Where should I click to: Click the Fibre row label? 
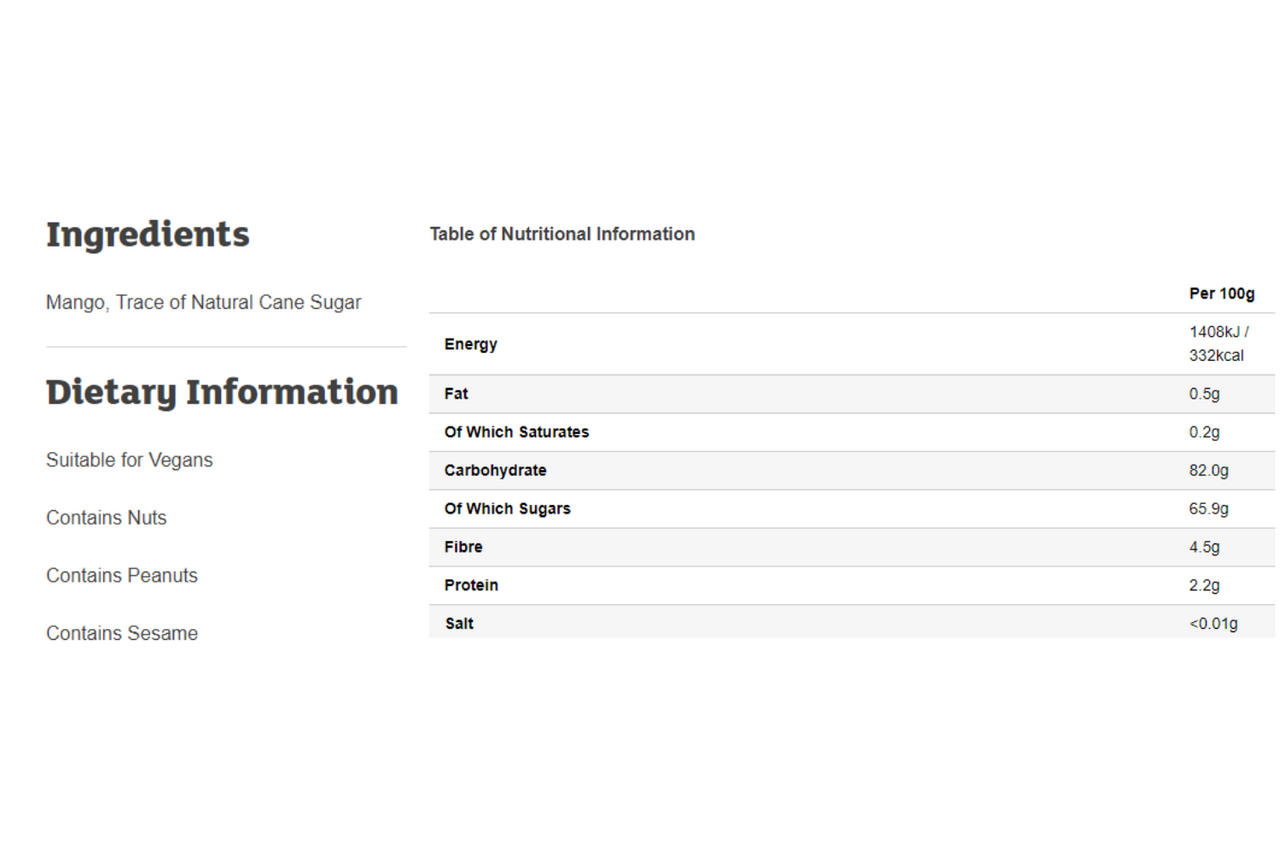[463, 547]
